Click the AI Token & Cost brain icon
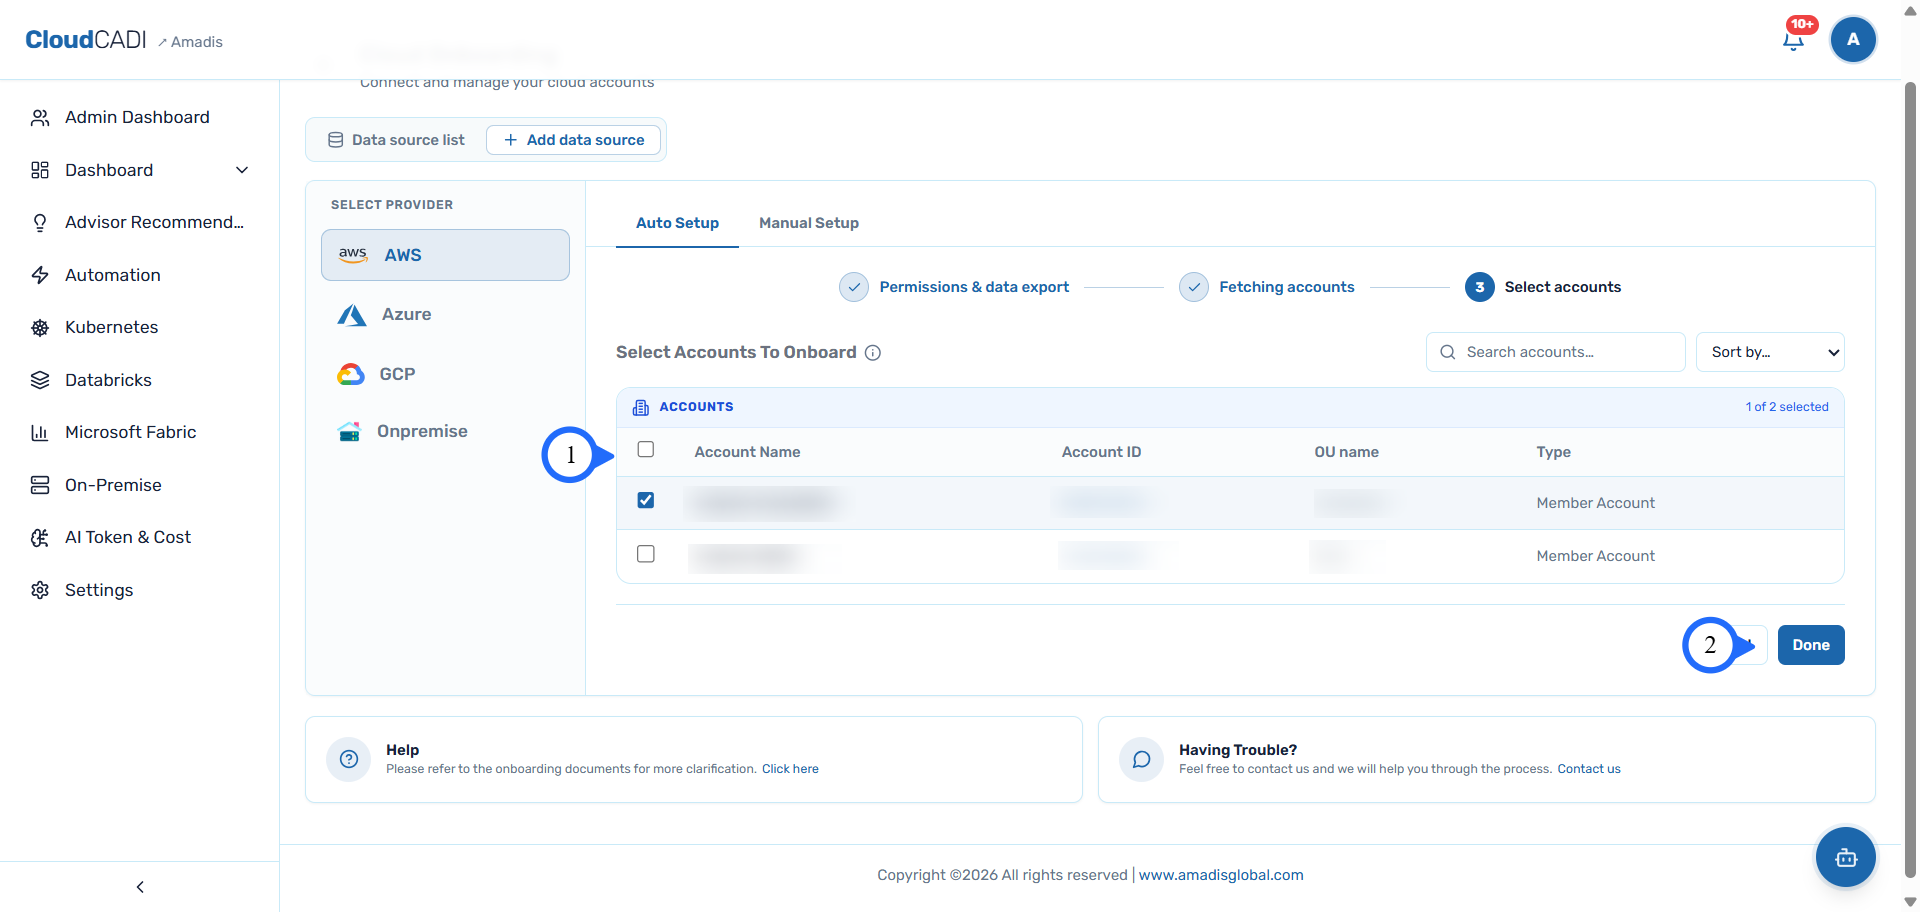This screenshot has height=912, width=1920. (40, 538)
